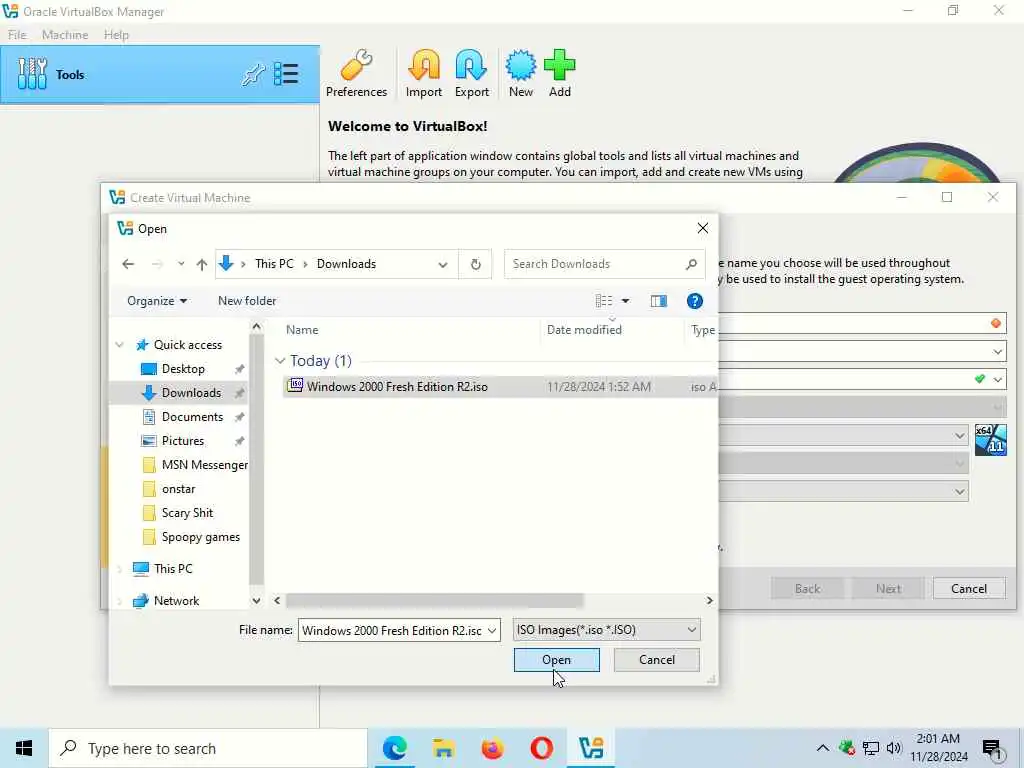The image size is (1024, 768).
Task: Change the file view layout icon
Action: click(x=604, y=300)
